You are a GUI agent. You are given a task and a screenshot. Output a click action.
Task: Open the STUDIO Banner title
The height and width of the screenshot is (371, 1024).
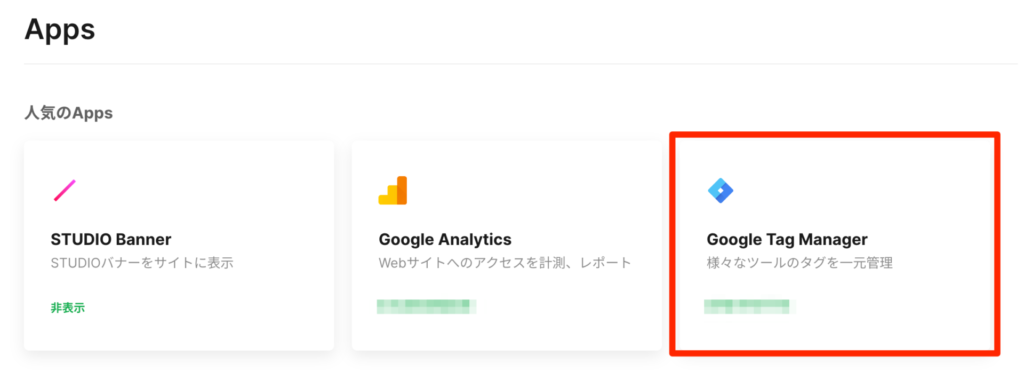click(x=111, y=239)
